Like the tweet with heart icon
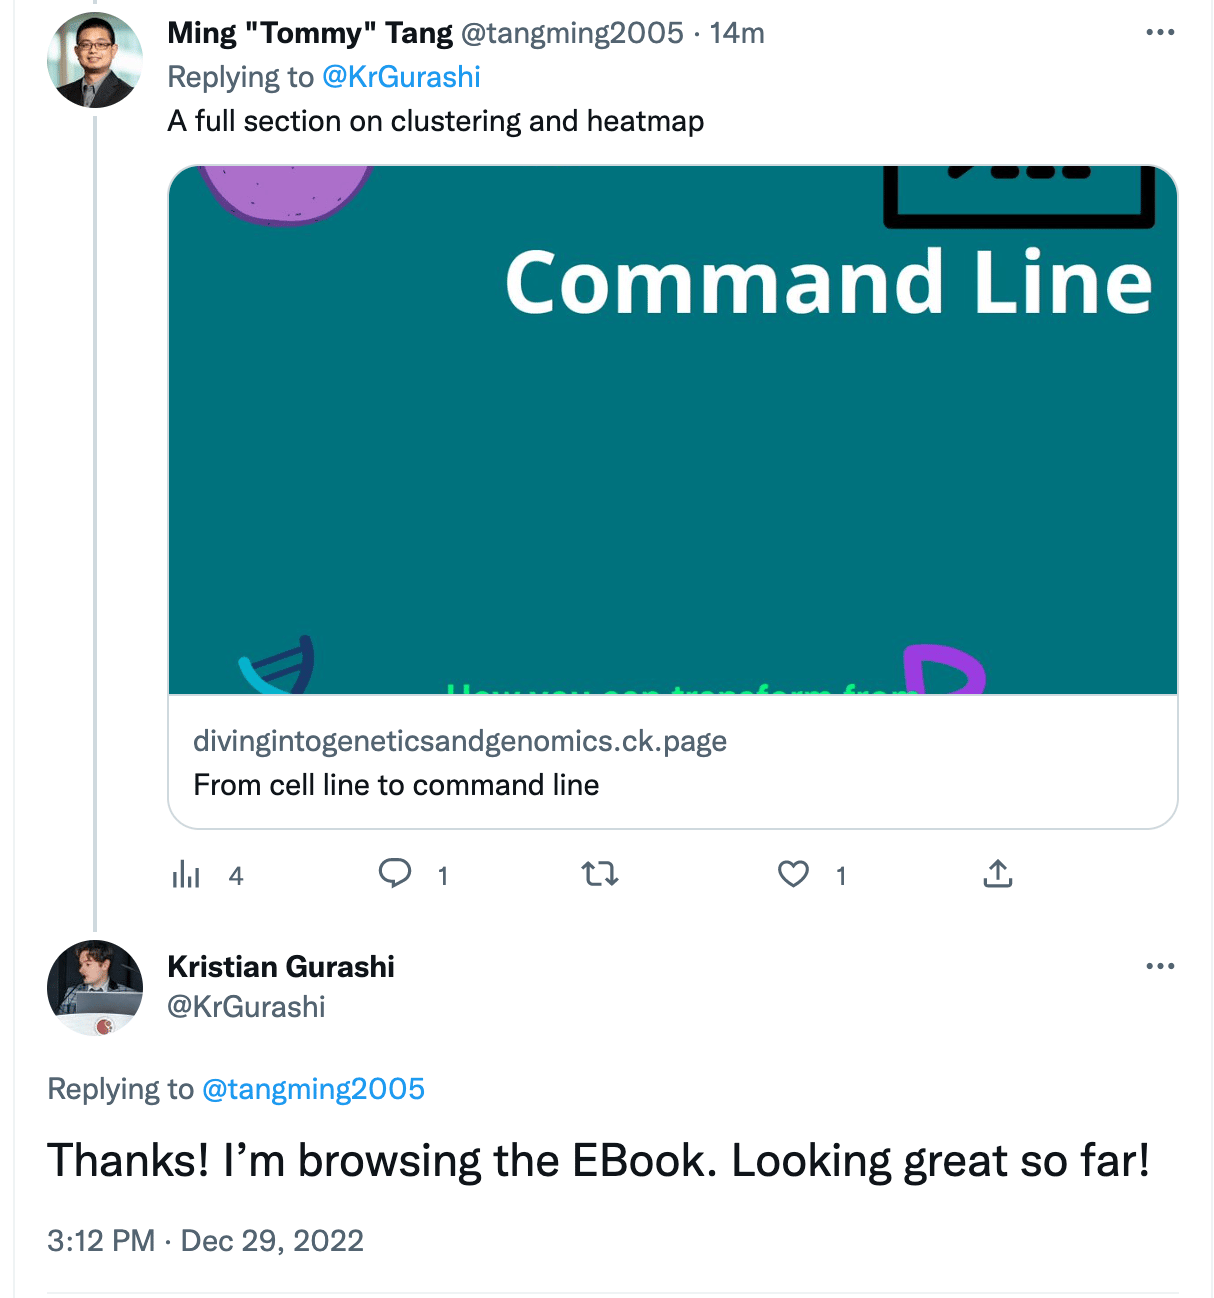 pos(793,875)
